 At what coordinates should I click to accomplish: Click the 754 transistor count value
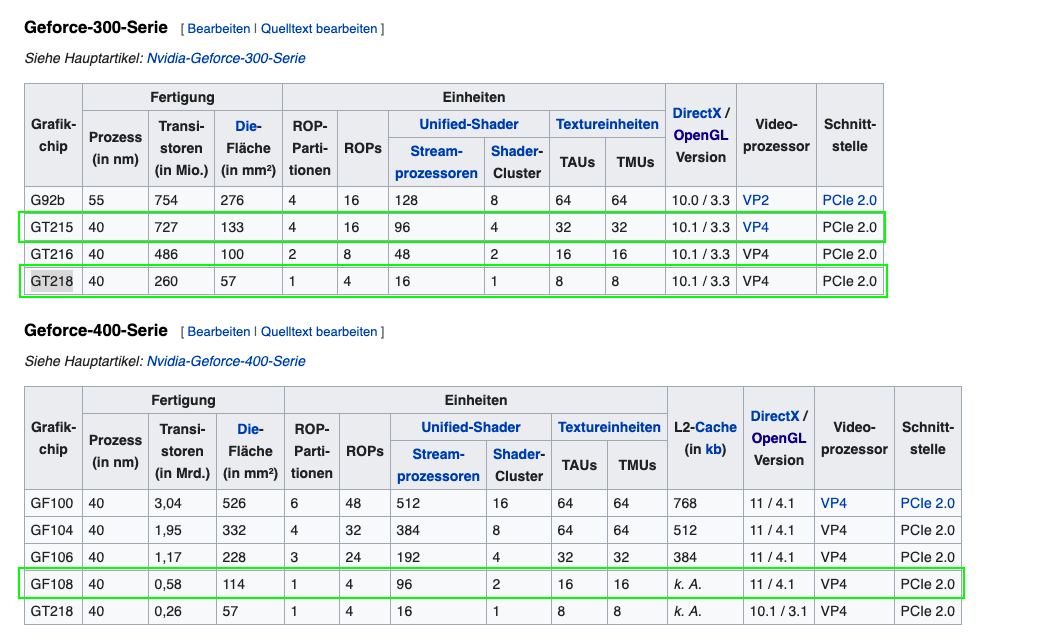coord(166,200)
